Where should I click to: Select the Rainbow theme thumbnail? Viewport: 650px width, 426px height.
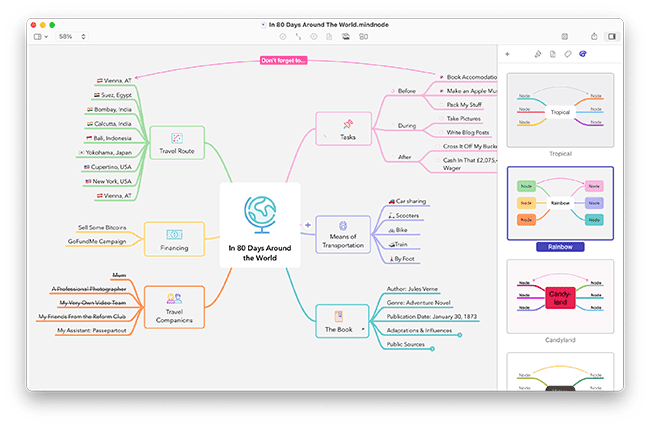click(560, 203)
